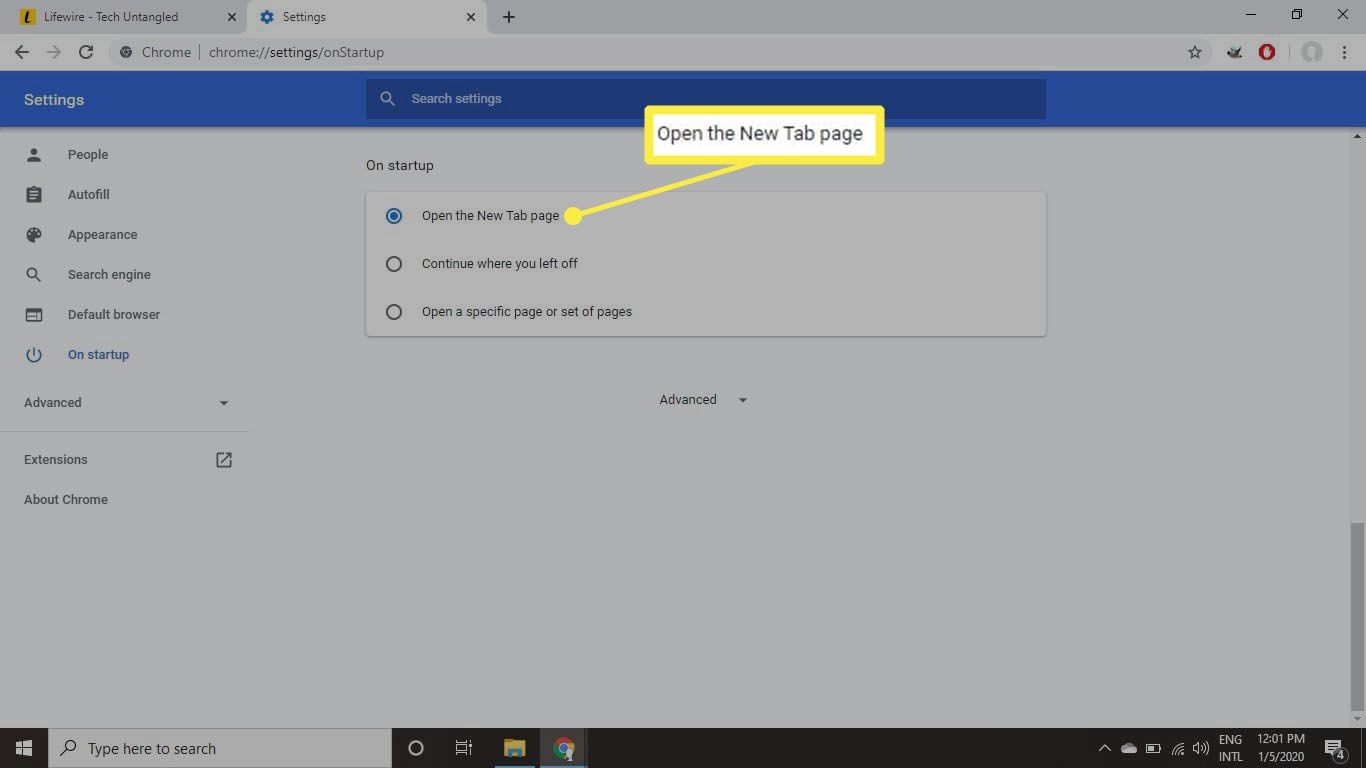The height and width of the screenshot is (768, 1366).
Task: Close the Lifewire tab
Action: tap(232, 17)
